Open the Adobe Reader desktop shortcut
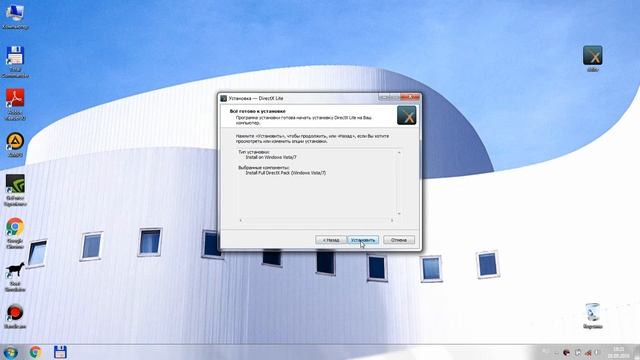The height and width of the screenshot is (360, 640). pyautogui.click(x=15, y=104)
